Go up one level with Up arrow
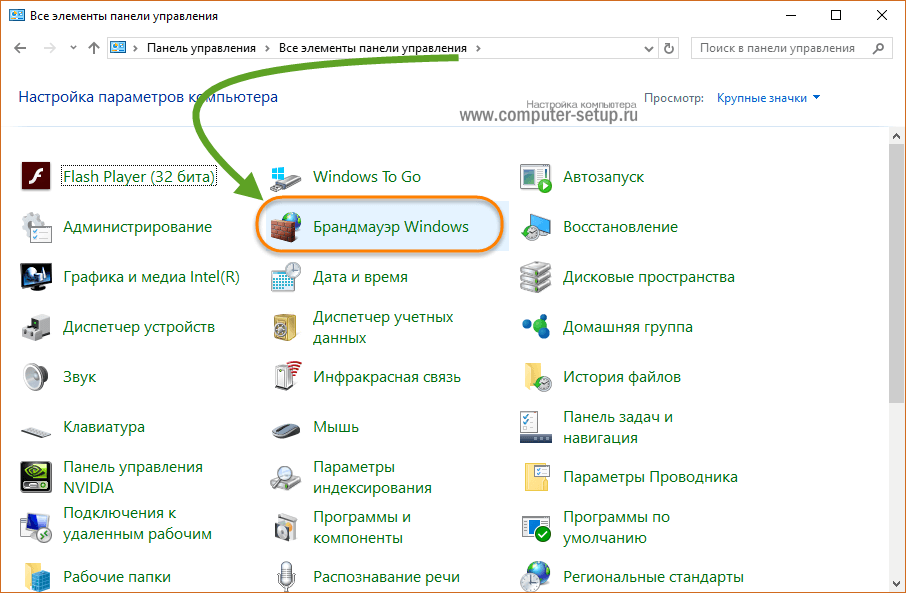 pos(94,48)
